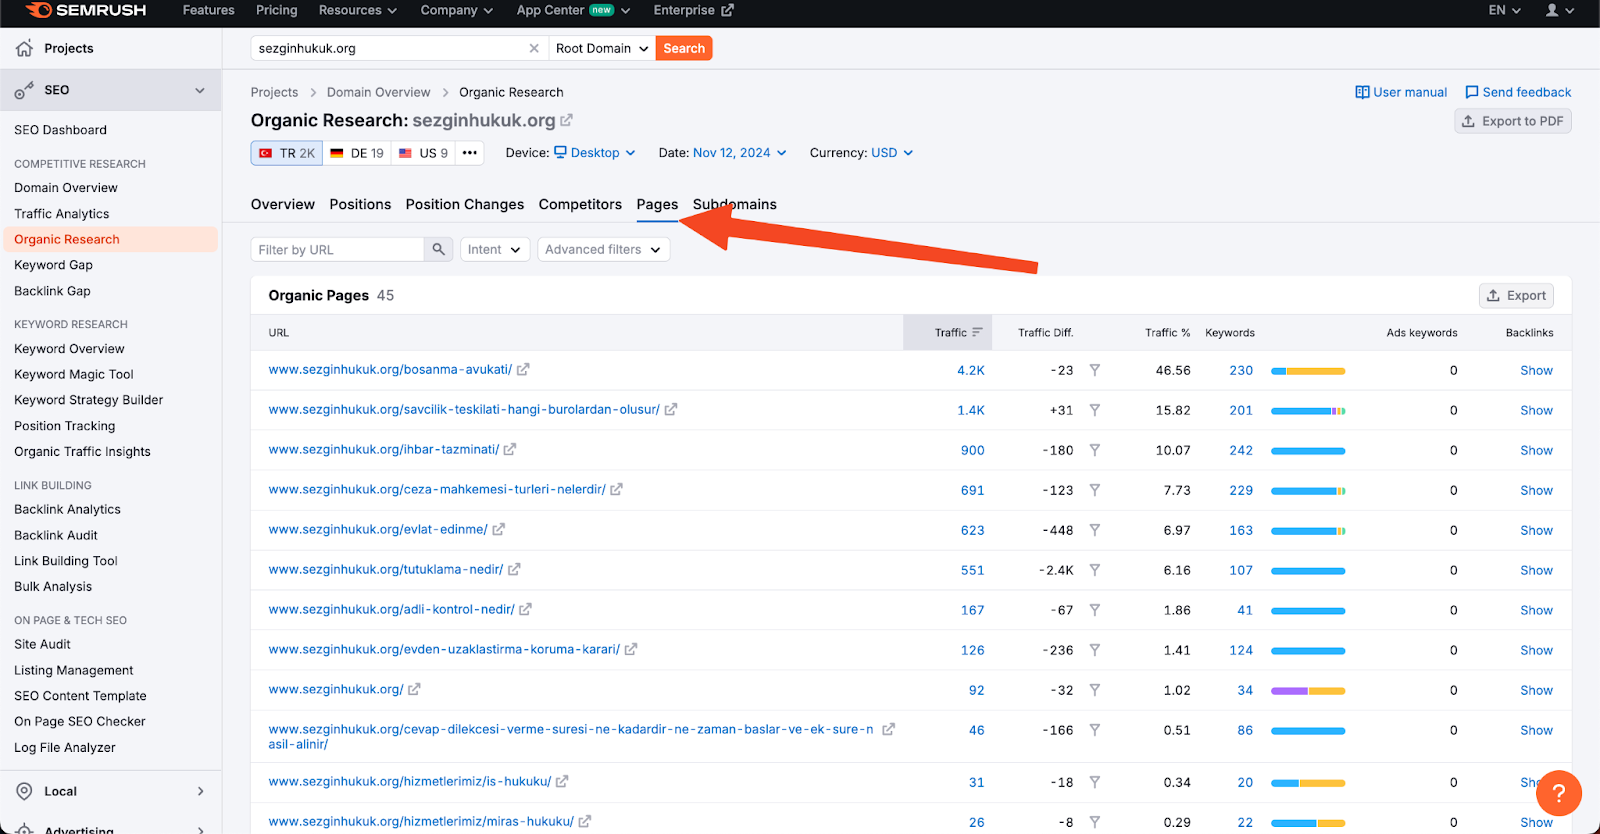
Task: Click filter icon in savcilik-teskilati row
Action: 1095,410
